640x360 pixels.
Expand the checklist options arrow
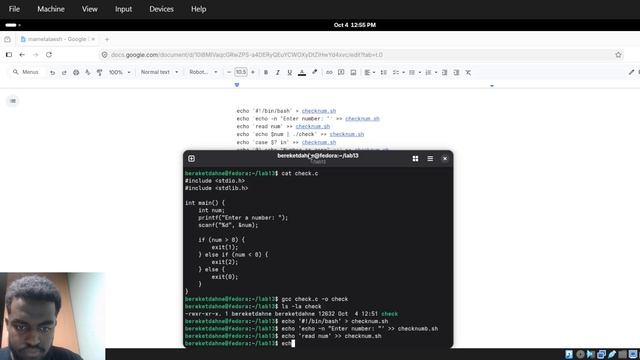(x=403, y=73)
